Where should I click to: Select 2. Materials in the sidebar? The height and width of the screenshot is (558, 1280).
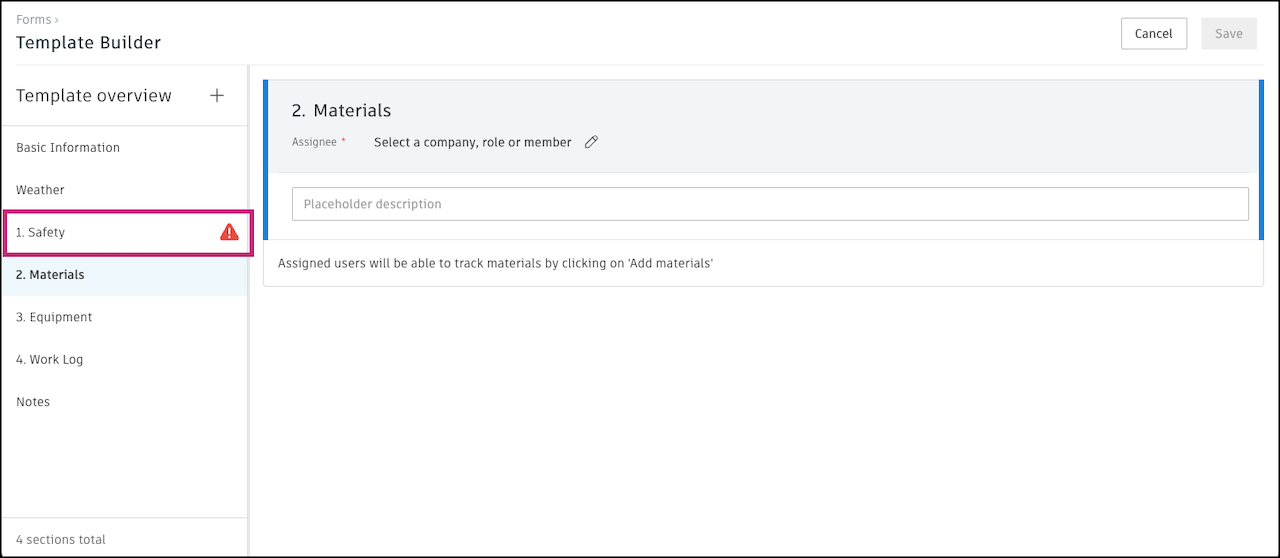click(50, 275)
